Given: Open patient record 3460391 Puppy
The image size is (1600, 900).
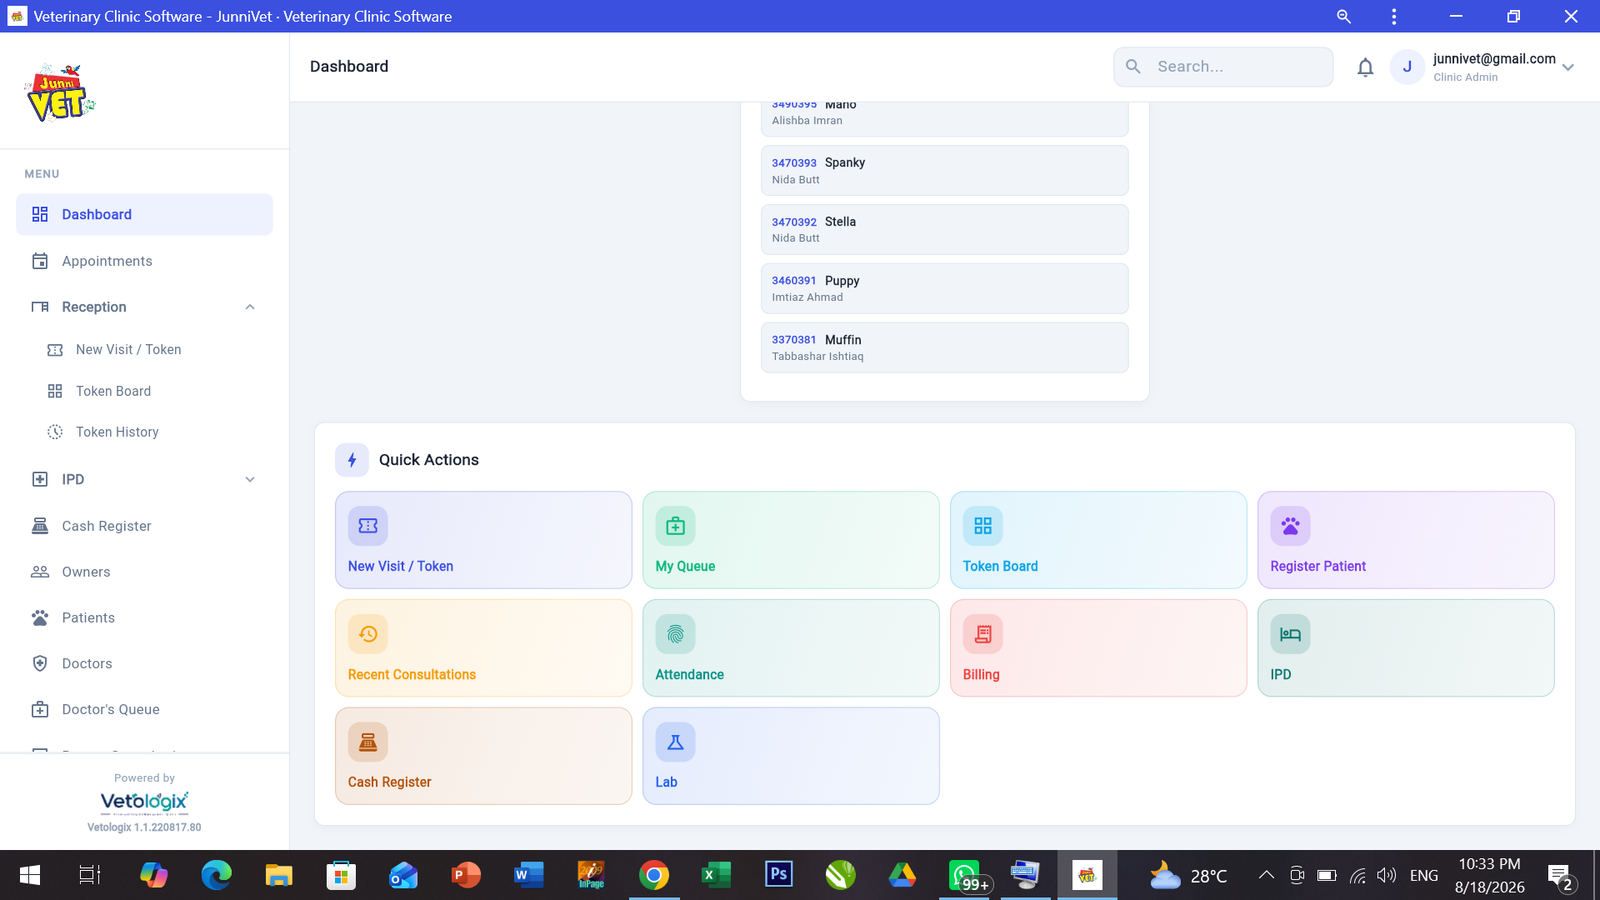Looking at the screenshot, I should point(945,289).
